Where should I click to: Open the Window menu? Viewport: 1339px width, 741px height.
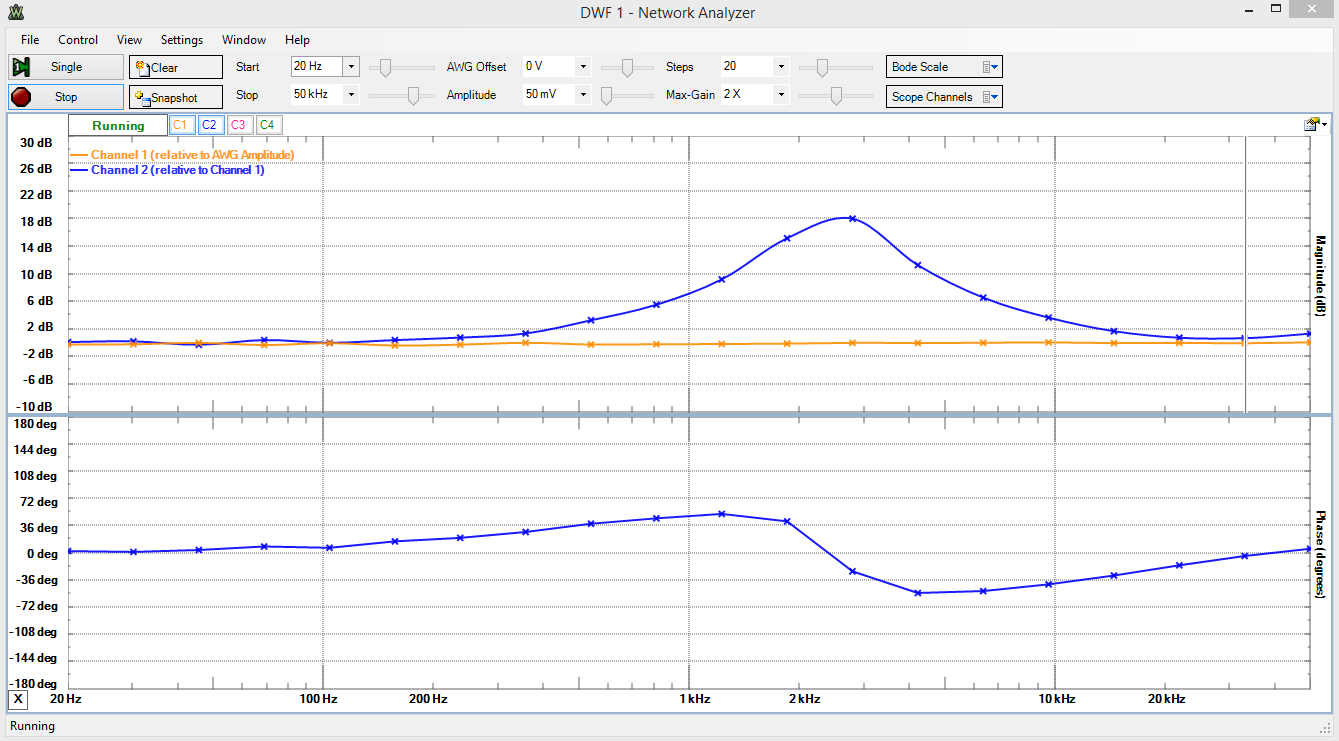tap(244, 40)
